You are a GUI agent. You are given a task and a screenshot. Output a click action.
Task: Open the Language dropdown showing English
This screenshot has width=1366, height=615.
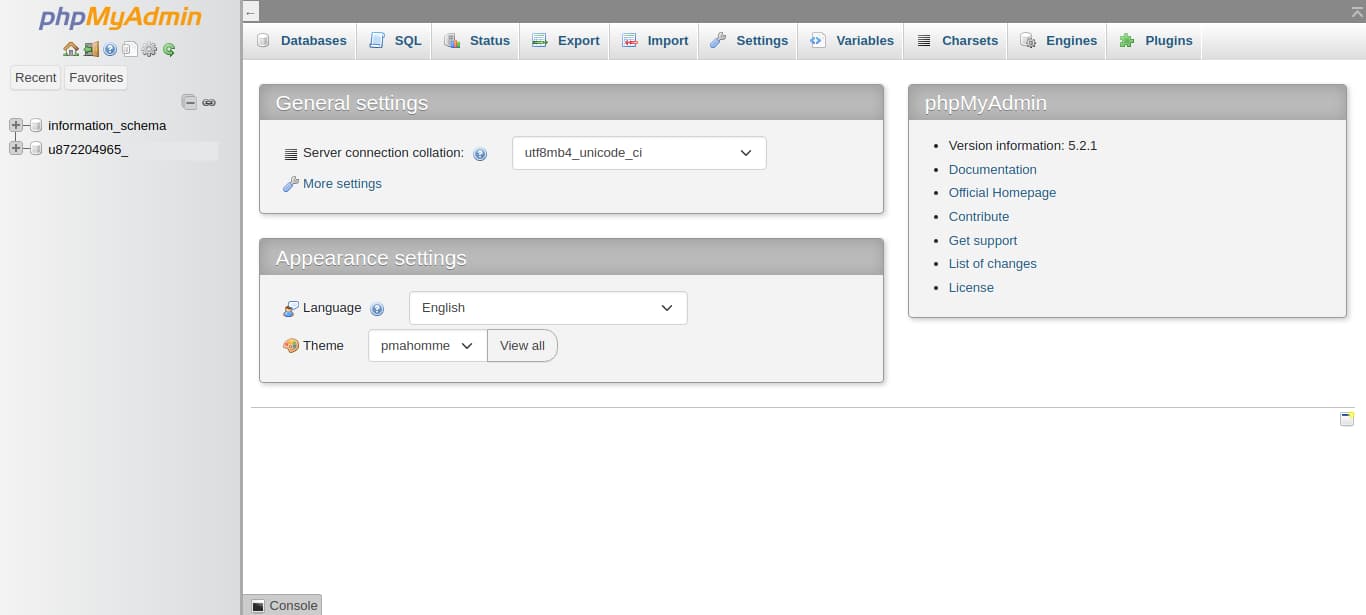tap(548, 308)
